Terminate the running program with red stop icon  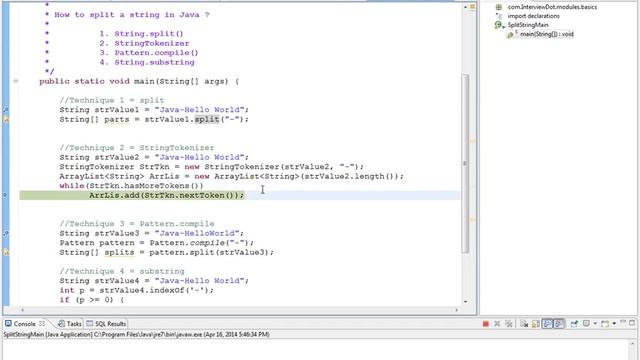[486, 324]
